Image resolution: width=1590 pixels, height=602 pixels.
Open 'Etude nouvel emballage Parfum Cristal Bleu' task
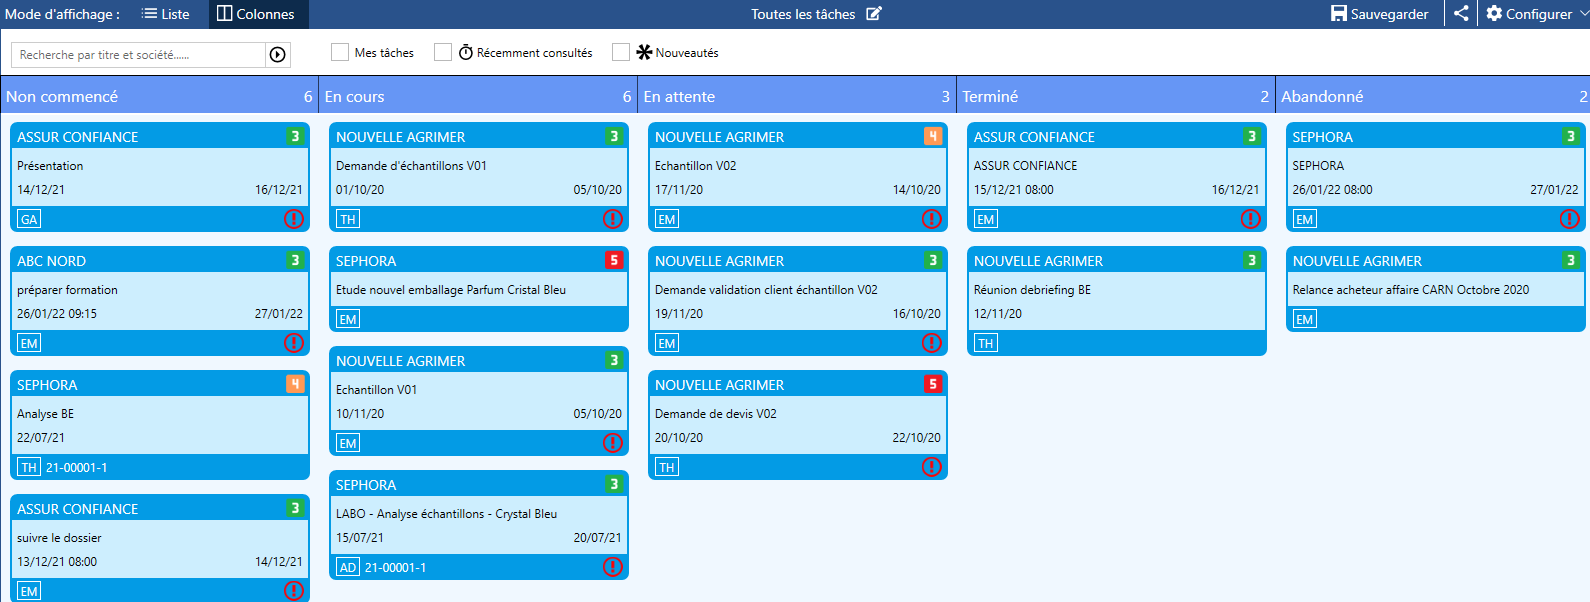(x=451, y=290)
